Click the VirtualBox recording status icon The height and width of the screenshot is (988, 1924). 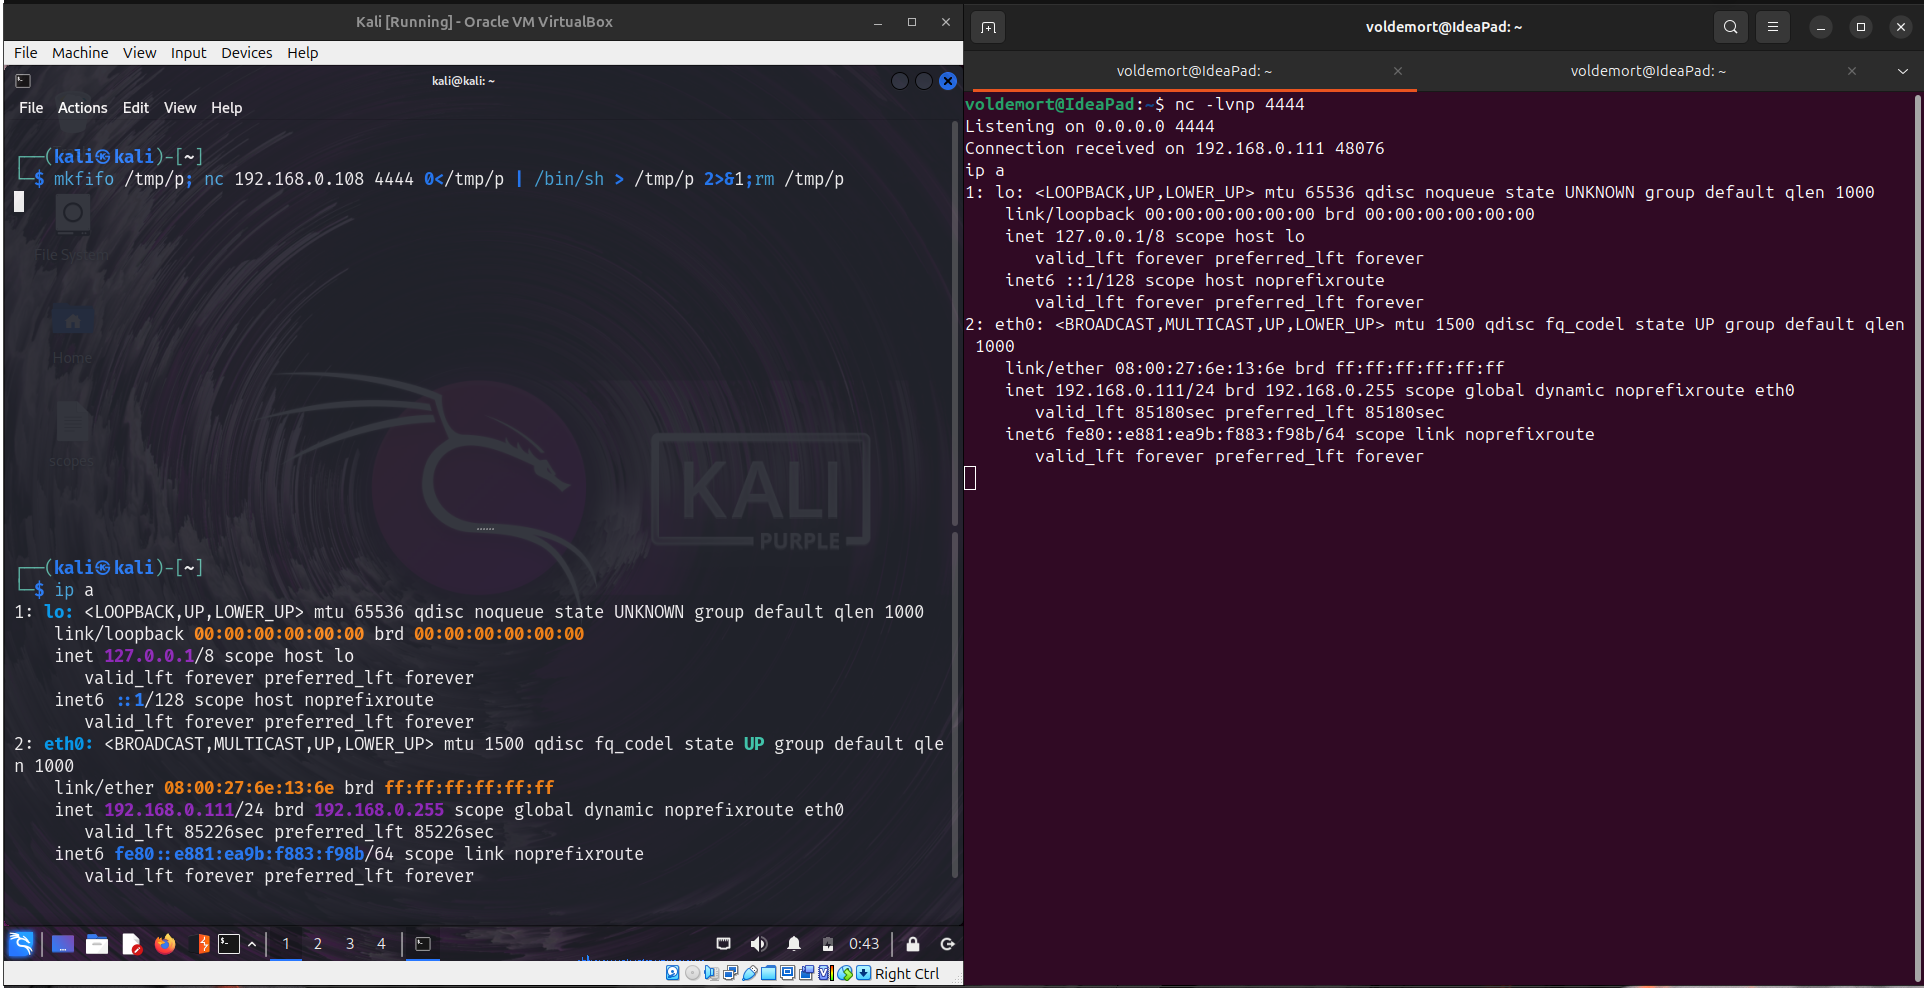tap(806, 973)
